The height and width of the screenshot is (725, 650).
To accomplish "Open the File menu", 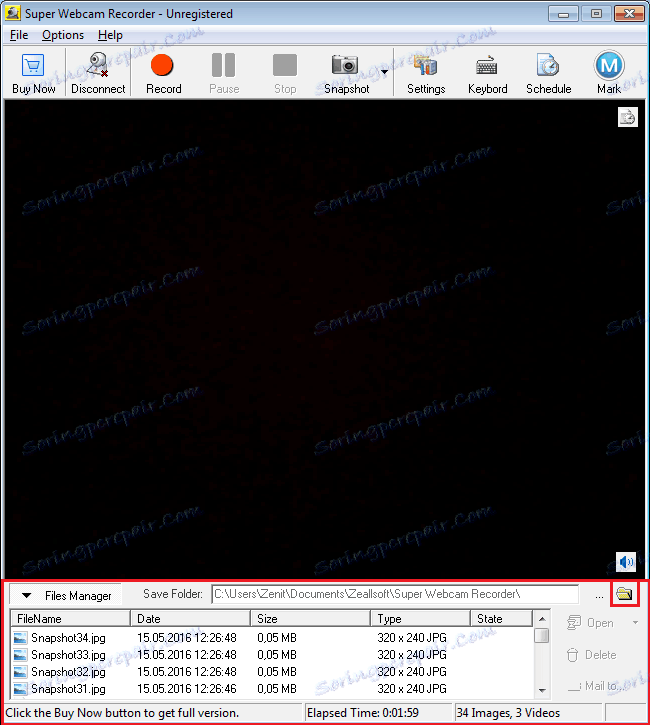I will [19, 35].
